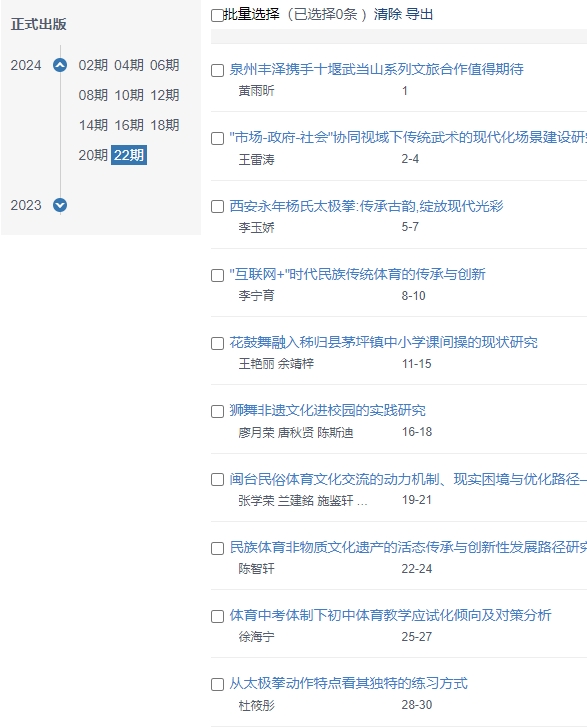
Task: Open 从太极拳动作特点看其独特的练习方式 article
Action: [x=349, y=683]
